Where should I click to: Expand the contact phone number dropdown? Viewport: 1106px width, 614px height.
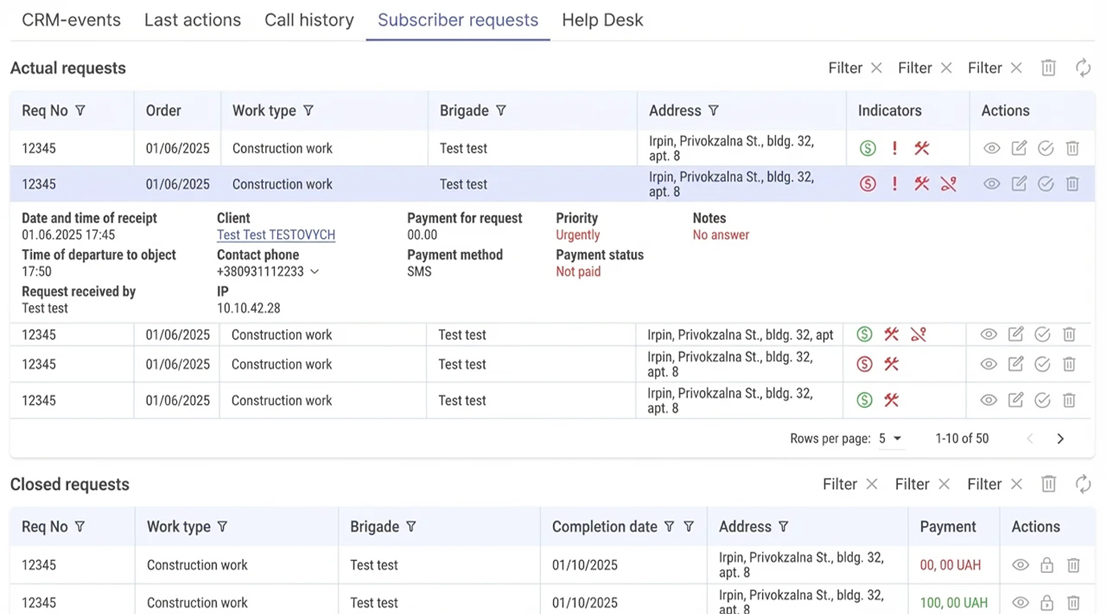315,272
